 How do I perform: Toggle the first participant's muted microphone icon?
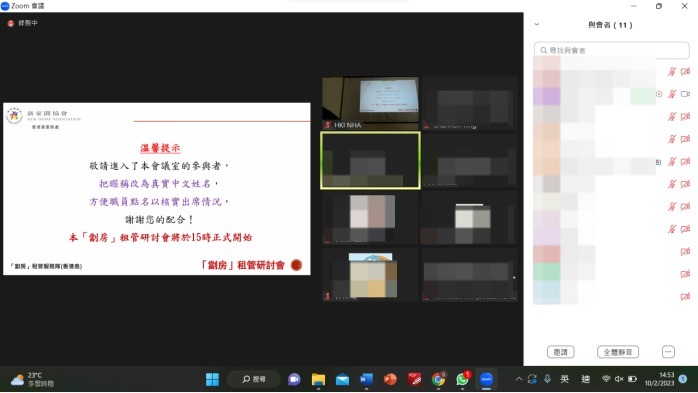pyautogui.click(x=672, y=72)
